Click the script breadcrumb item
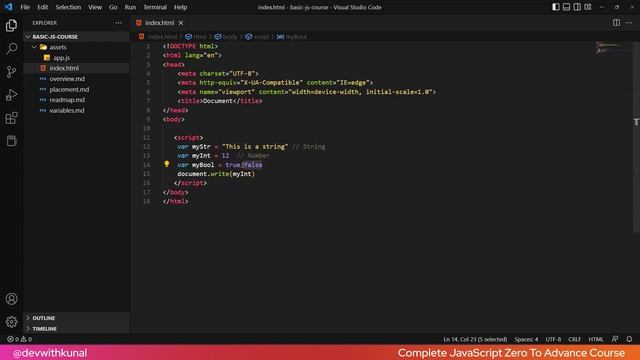The image size is (640, 360). pos(258,37)
